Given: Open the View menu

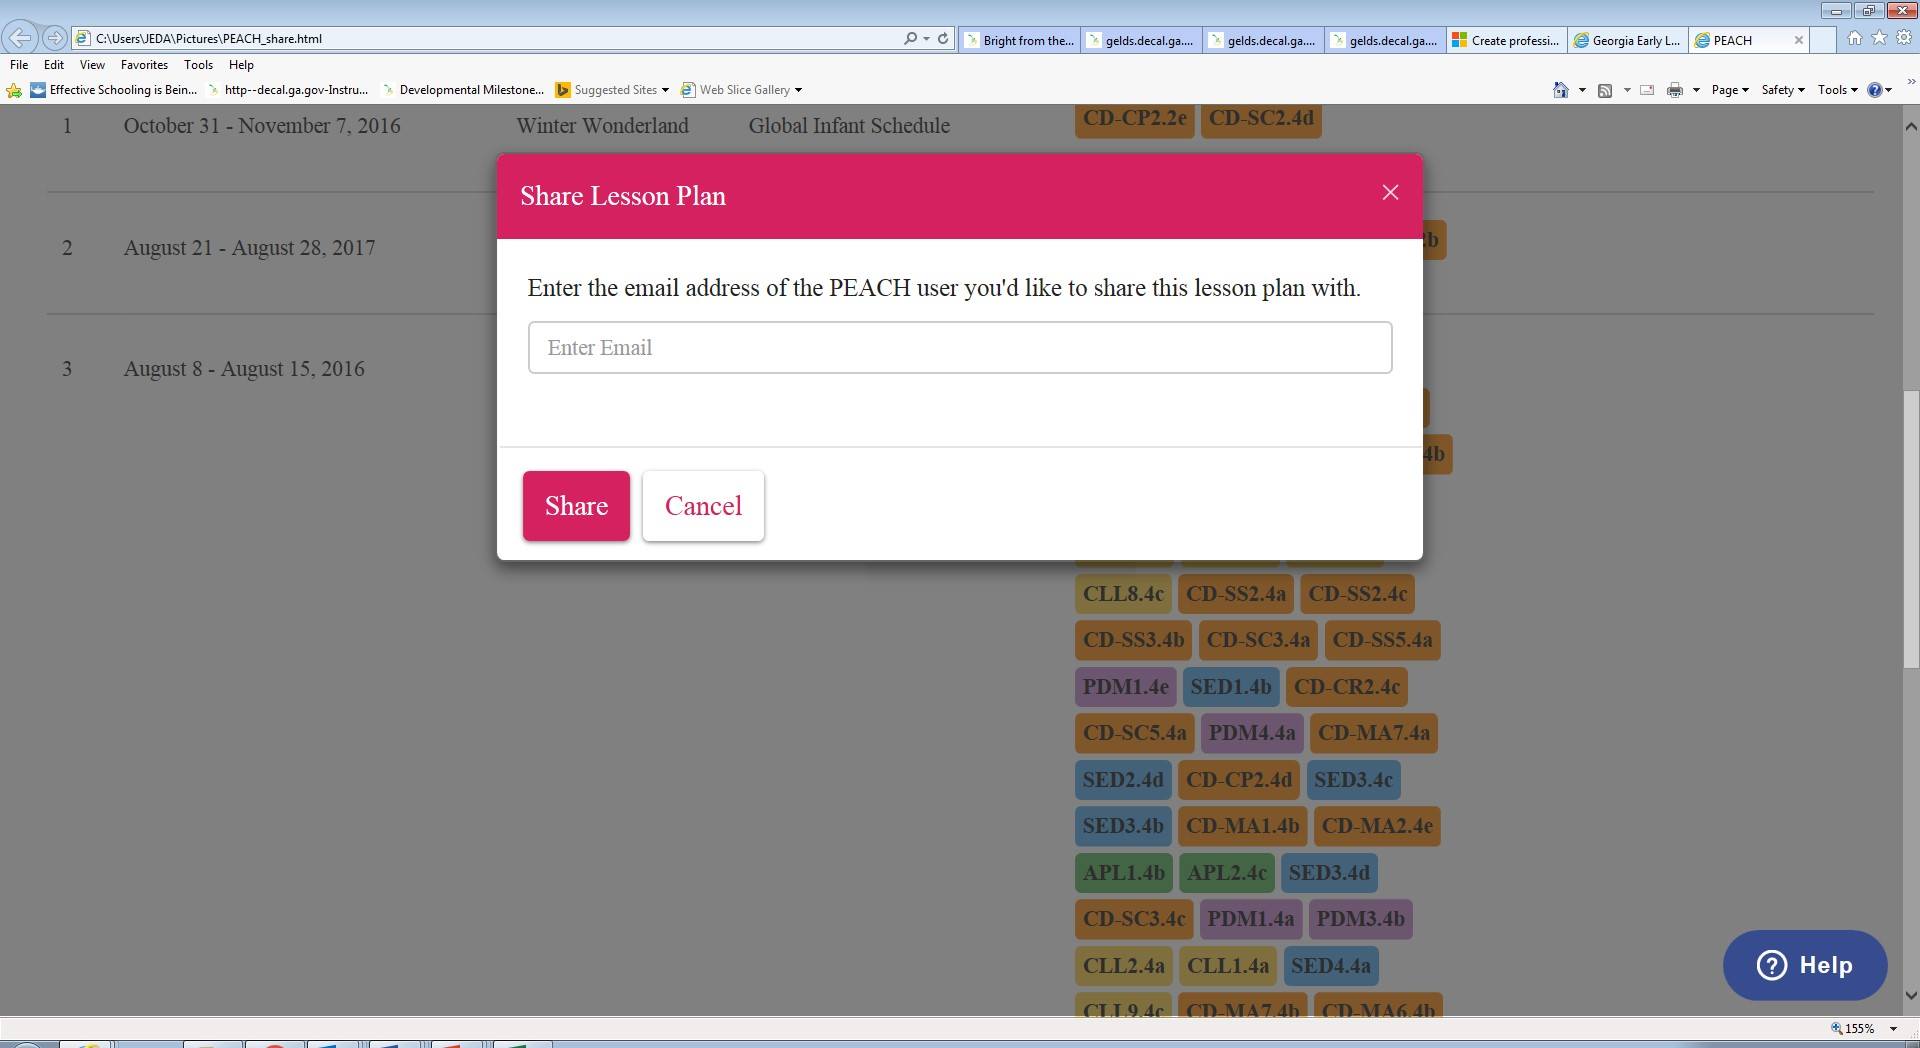Looking at the screenshot, I should (92, 64).
